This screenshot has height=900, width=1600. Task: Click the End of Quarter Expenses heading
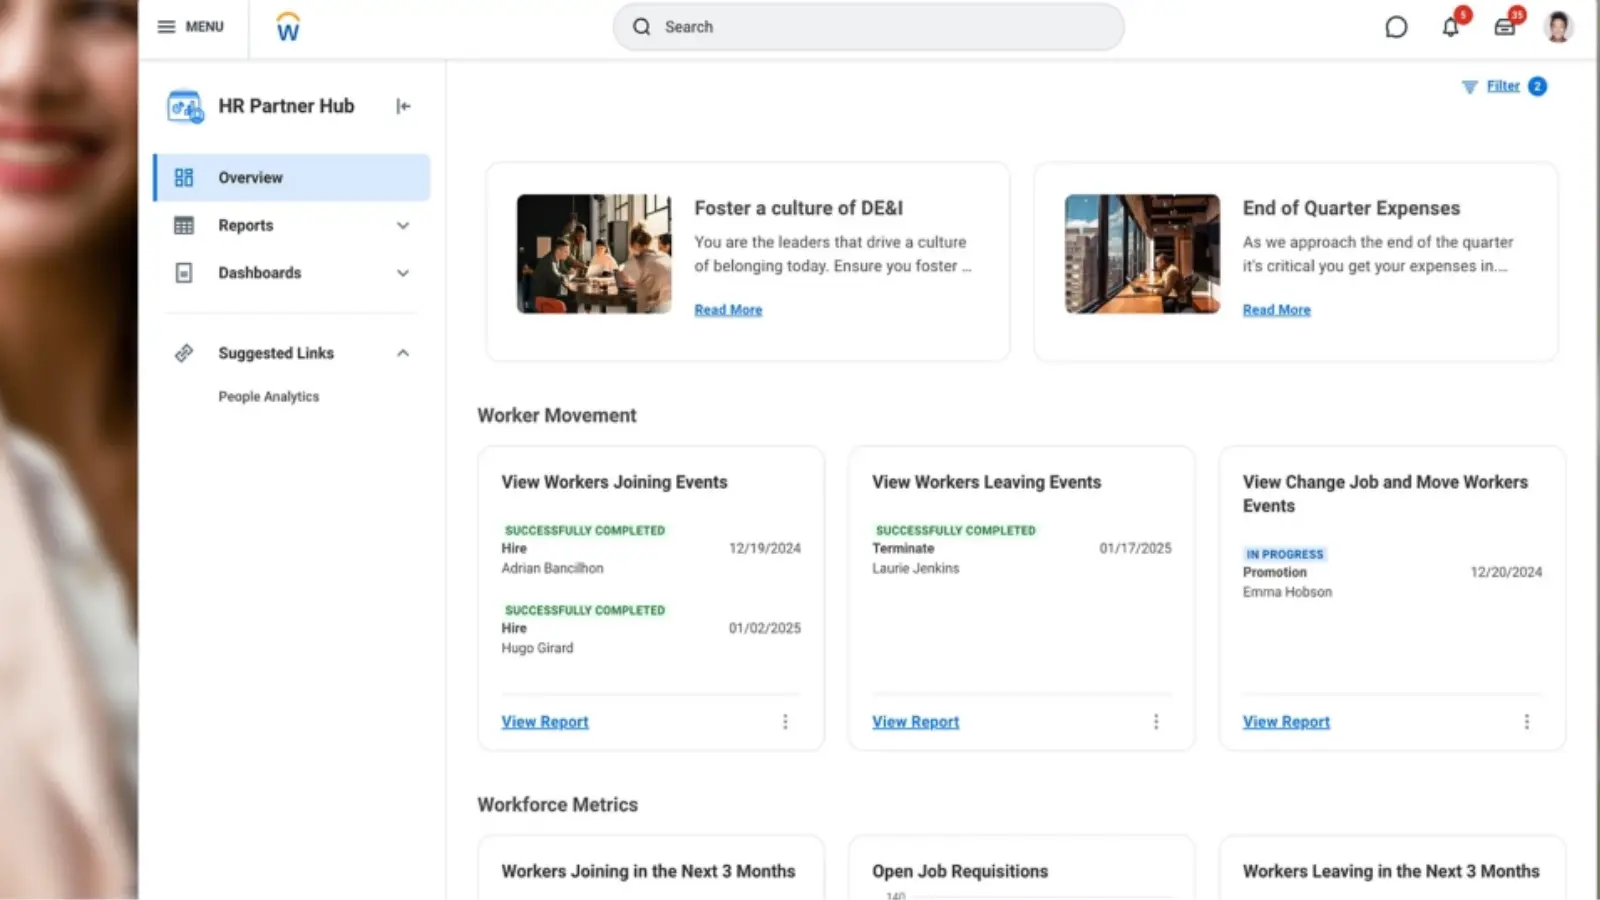pos(1351,208)
